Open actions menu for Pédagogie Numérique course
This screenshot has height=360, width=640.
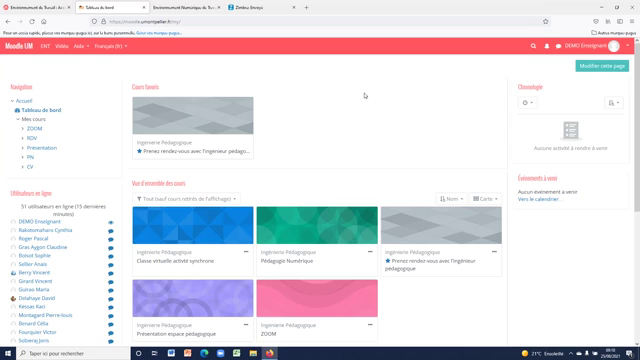(x=370, y=252)
